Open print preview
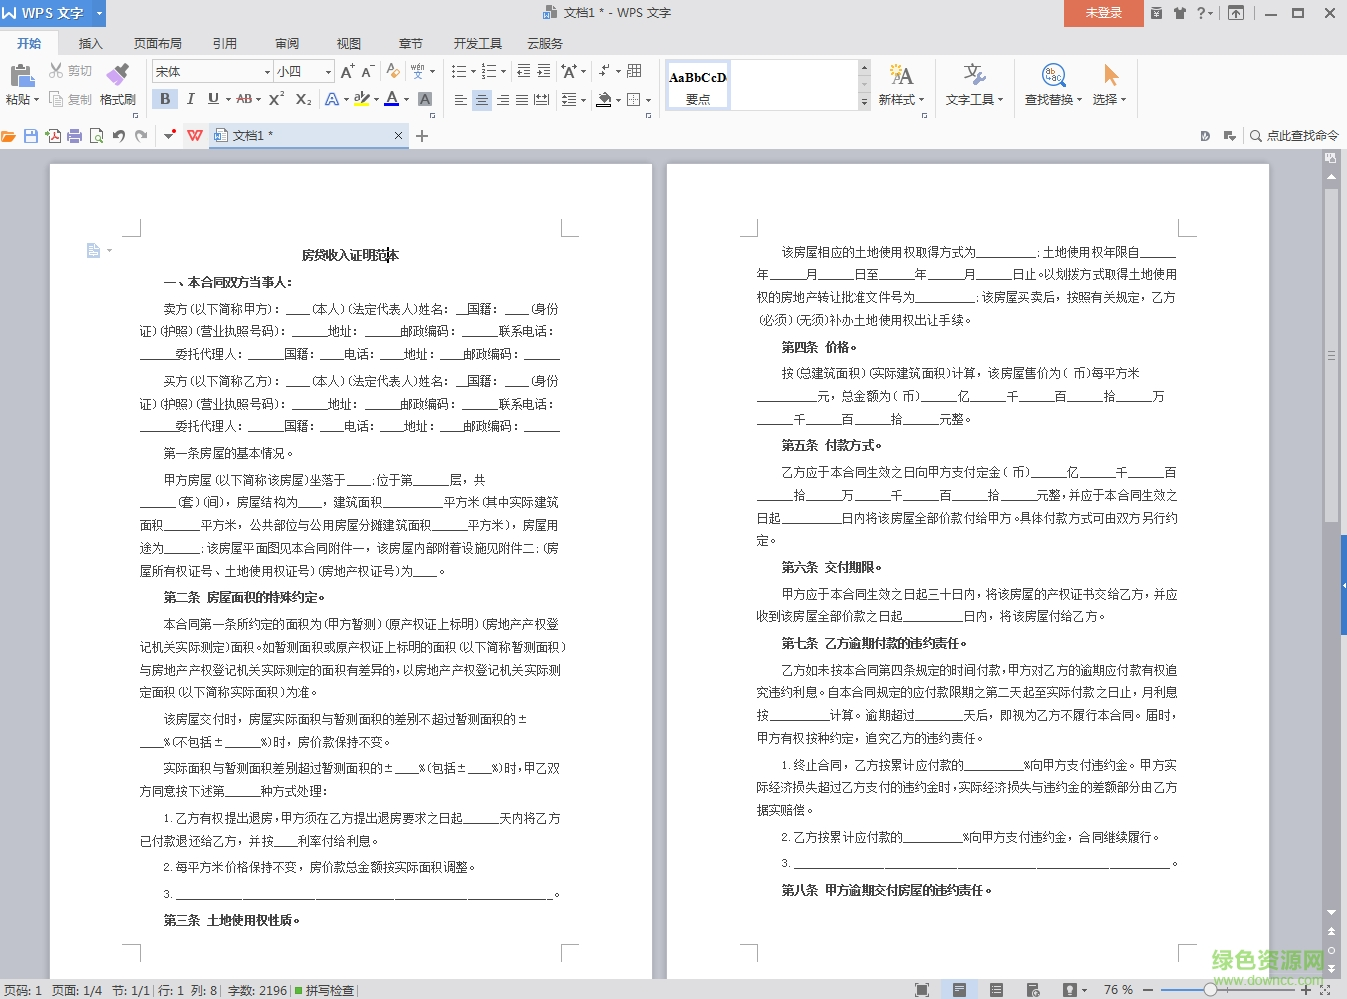The image size is (1347, 999). click(95, 135)
